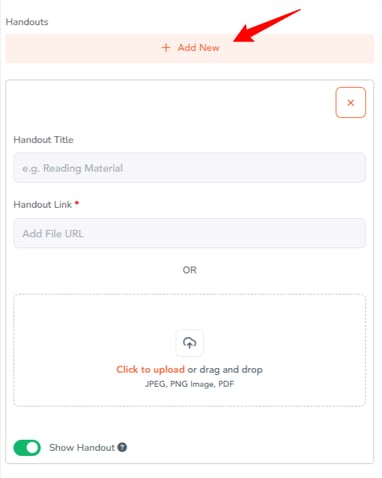Click the red required asterisk
The width and height of the screenshot is (382, 478).
coord(77,203)
